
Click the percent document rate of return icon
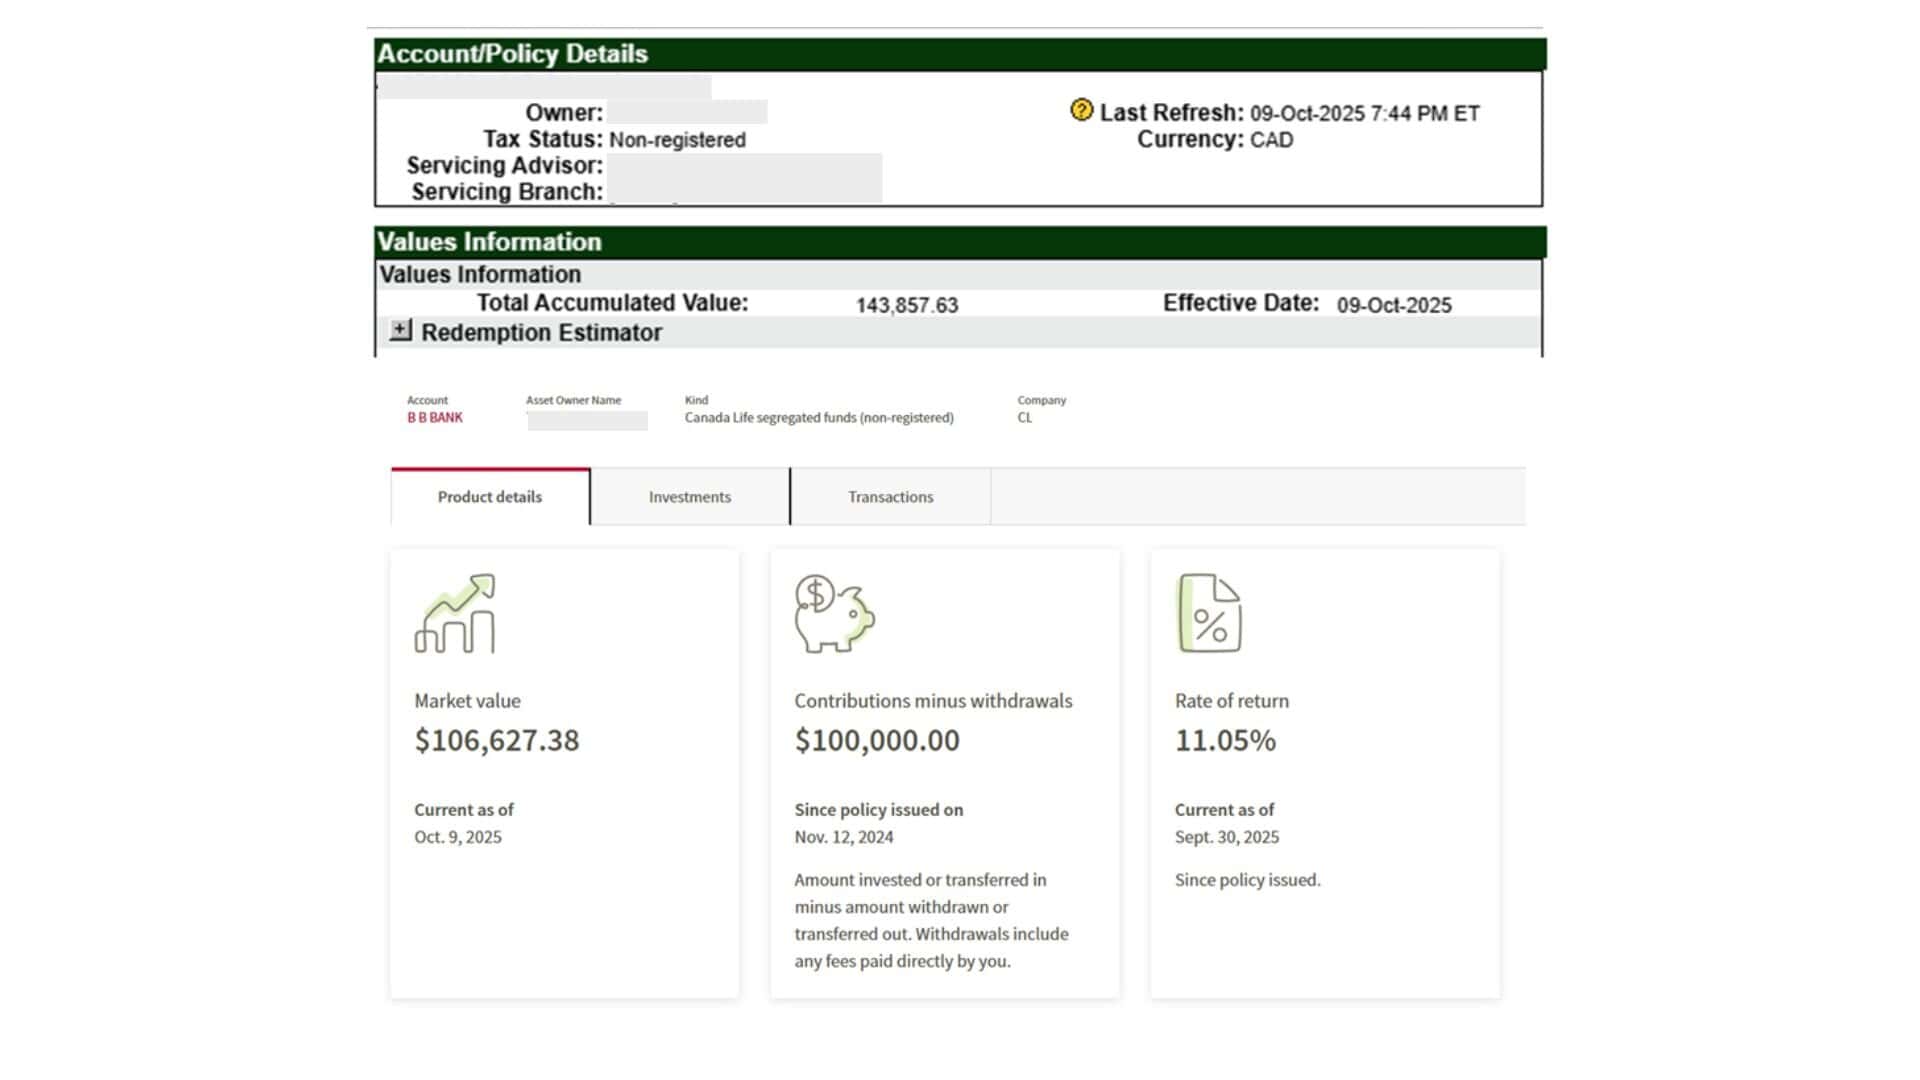pos(1210,613)
